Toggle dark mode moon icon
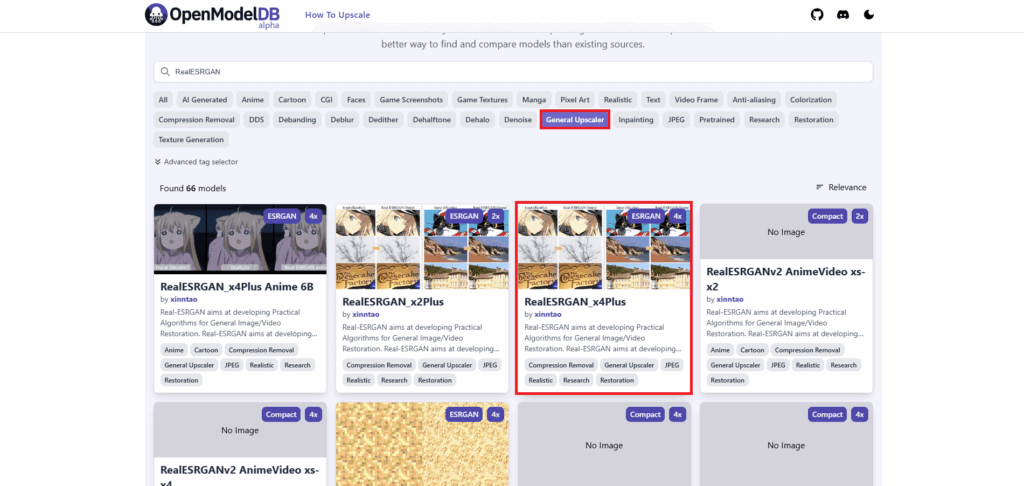The image size is (1024, 486). pos(869,15)
